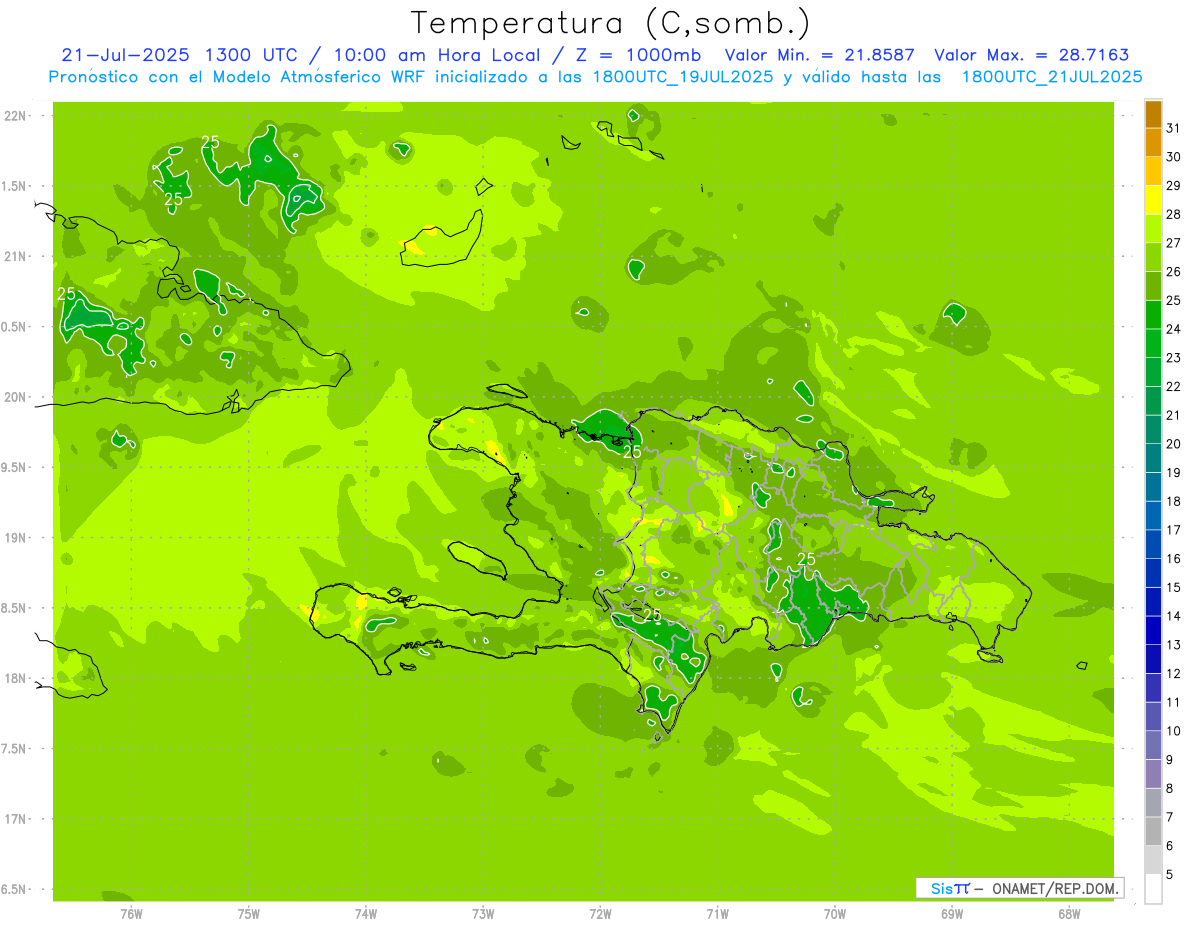Click the colorbar value label 16
The image size is (1200, 927).
point(1174,558)
